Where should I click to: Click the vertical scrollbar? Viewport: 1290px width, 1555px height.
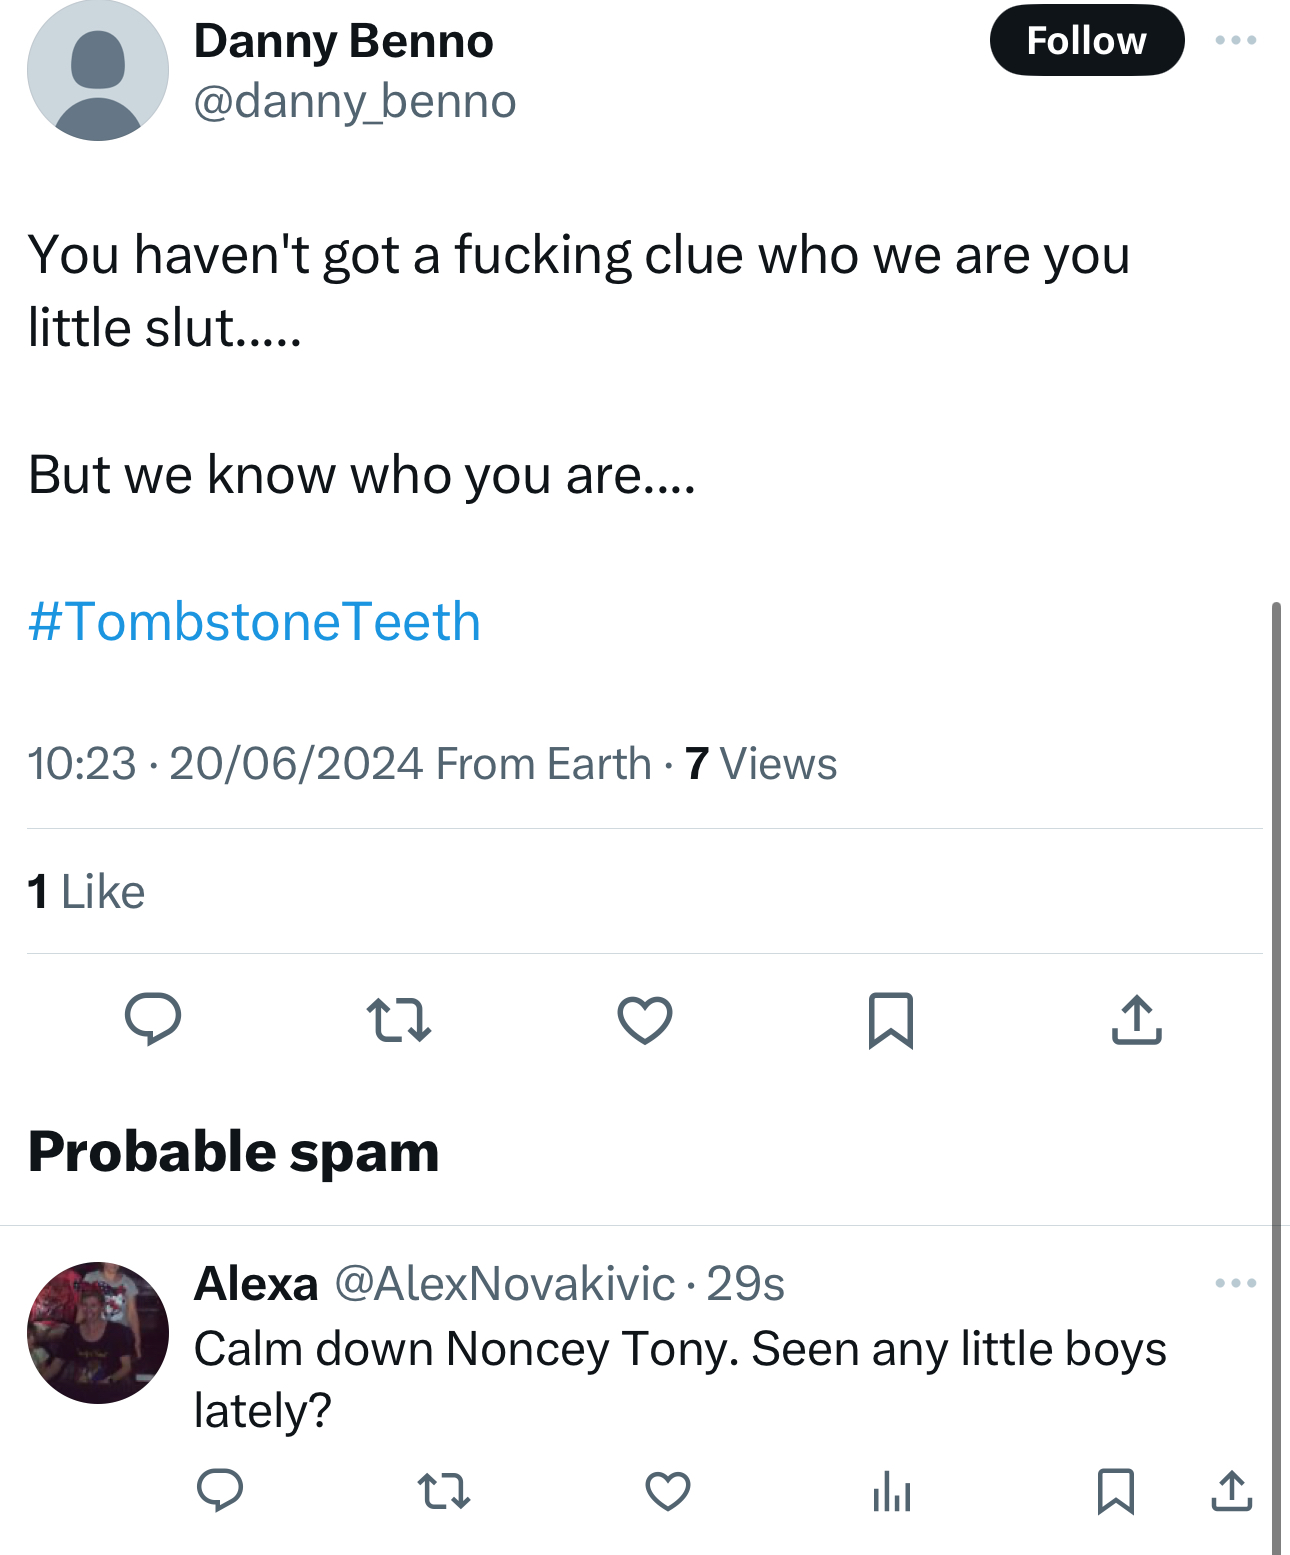[1276, 1000]
